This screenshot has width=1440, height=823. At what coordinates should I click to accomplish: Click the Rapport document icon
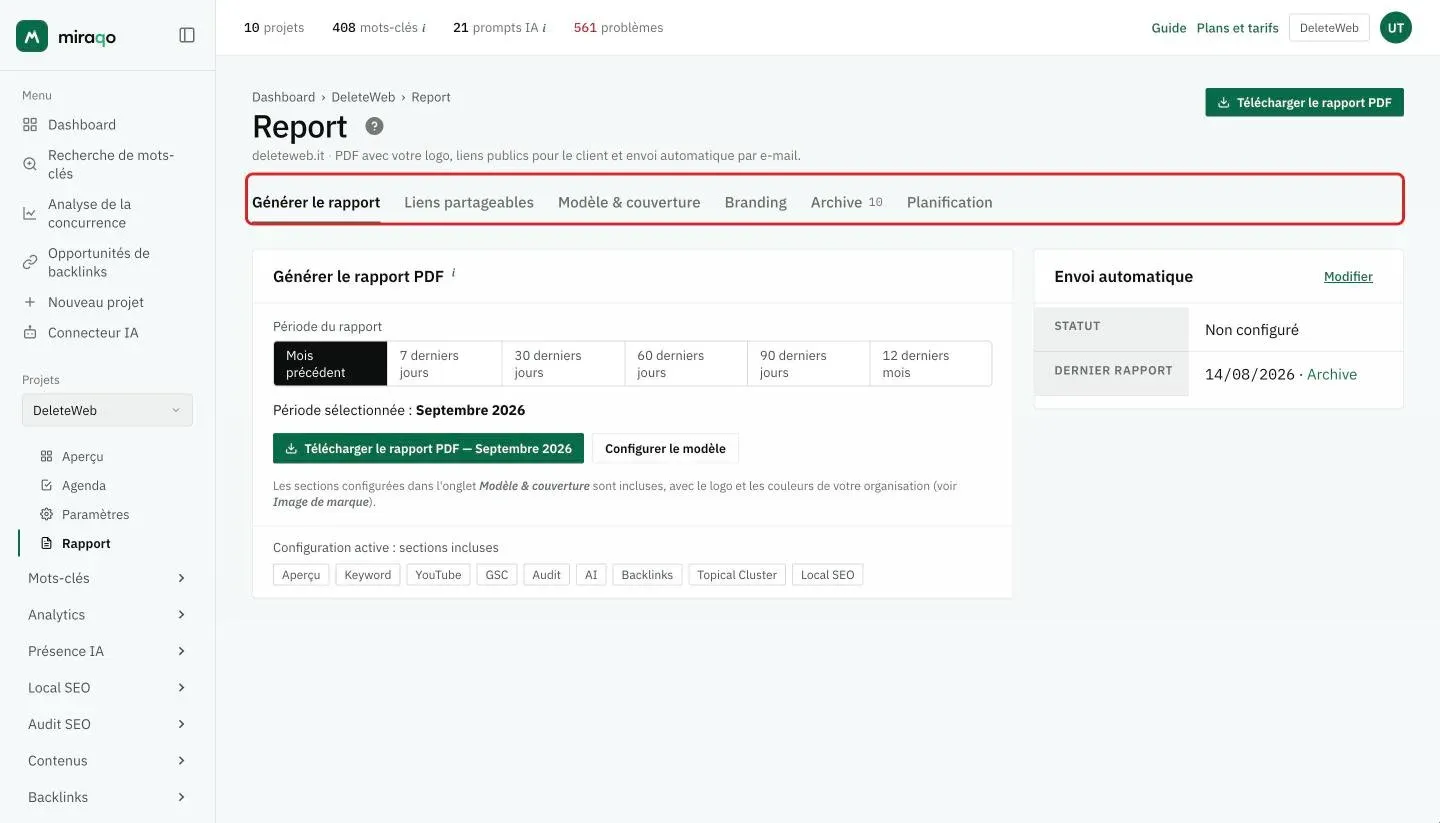point(46,543)
